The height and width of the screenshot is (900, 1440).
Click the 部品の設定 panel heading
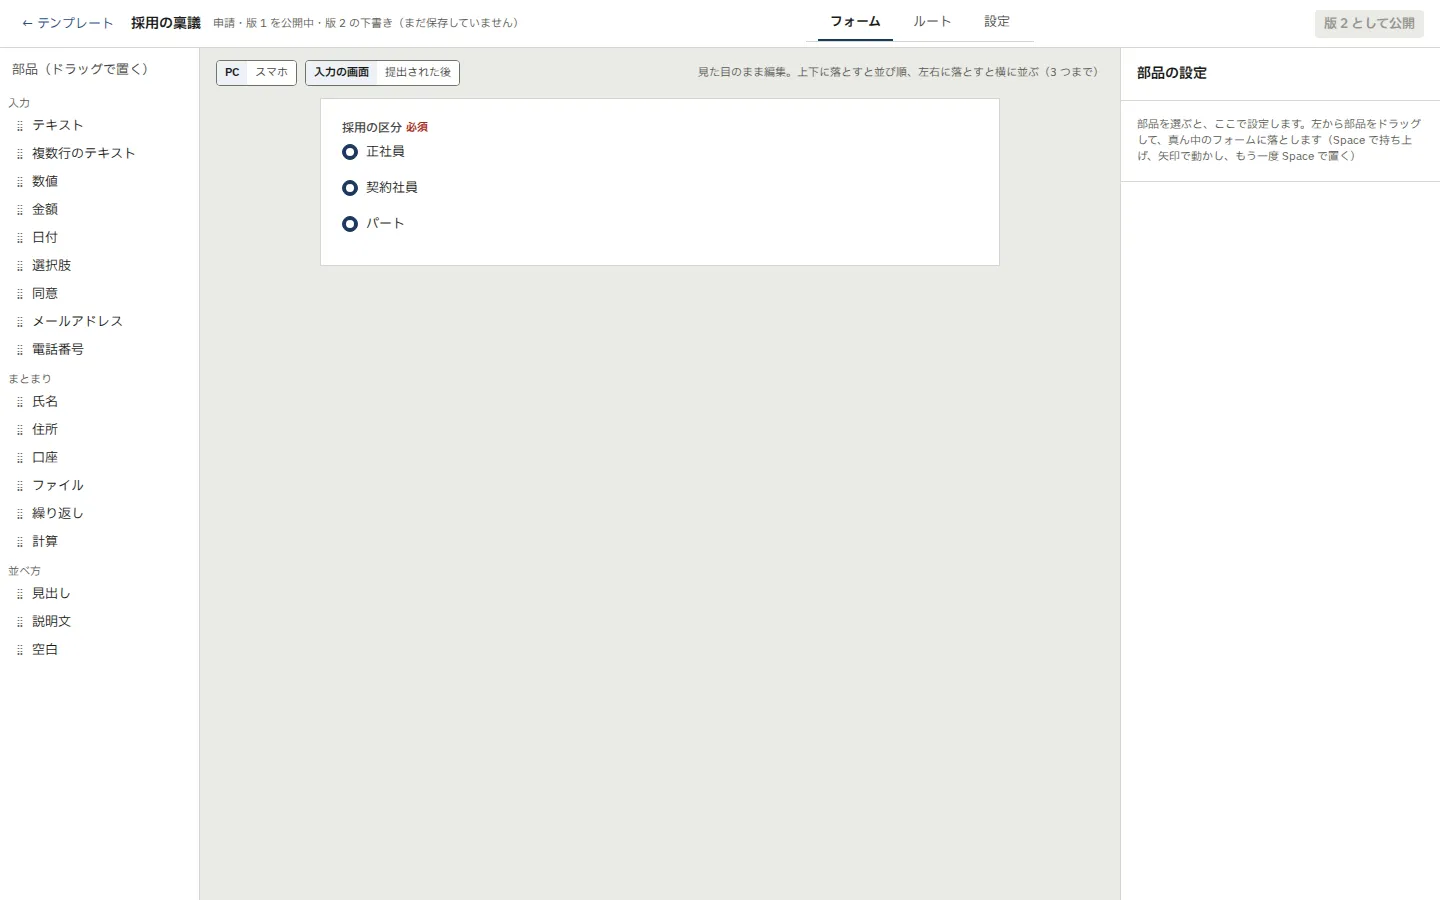(x=1172, y=73)
